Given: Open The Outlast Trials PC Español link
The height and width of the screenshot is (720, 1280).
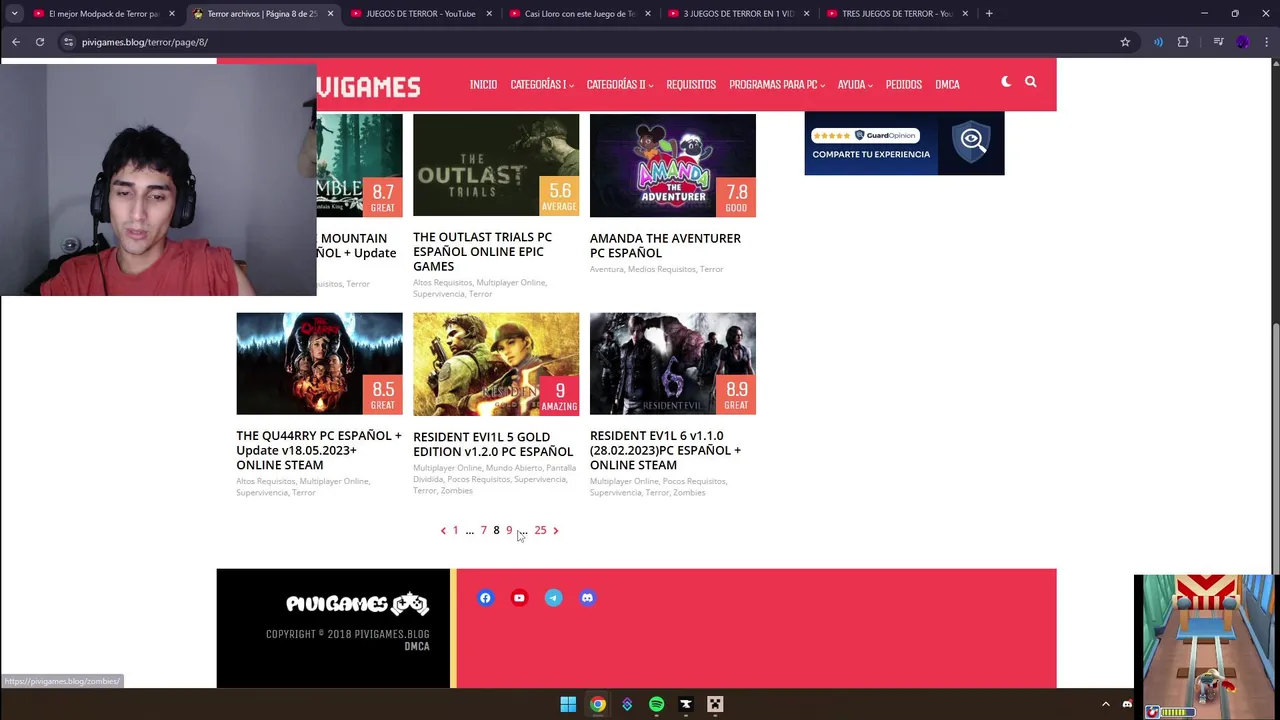Looking at the screenshot, I should [483, 252].
